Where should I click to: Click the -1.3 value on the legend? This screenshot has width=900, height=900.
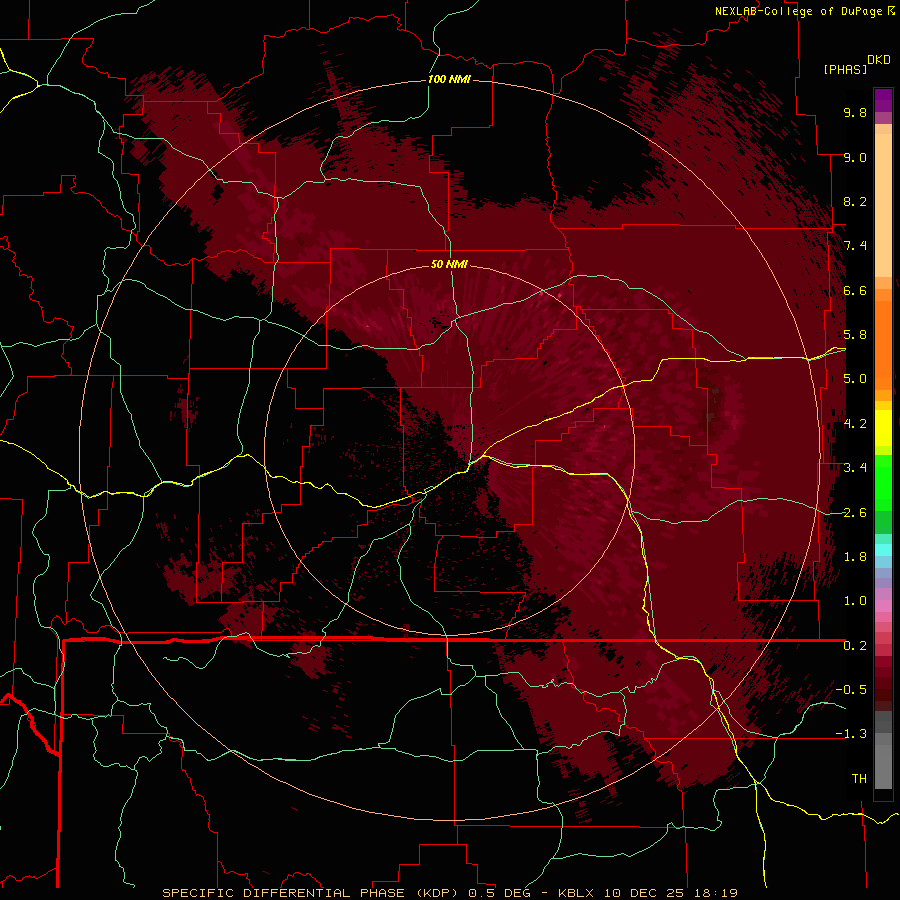coord(851,734)
